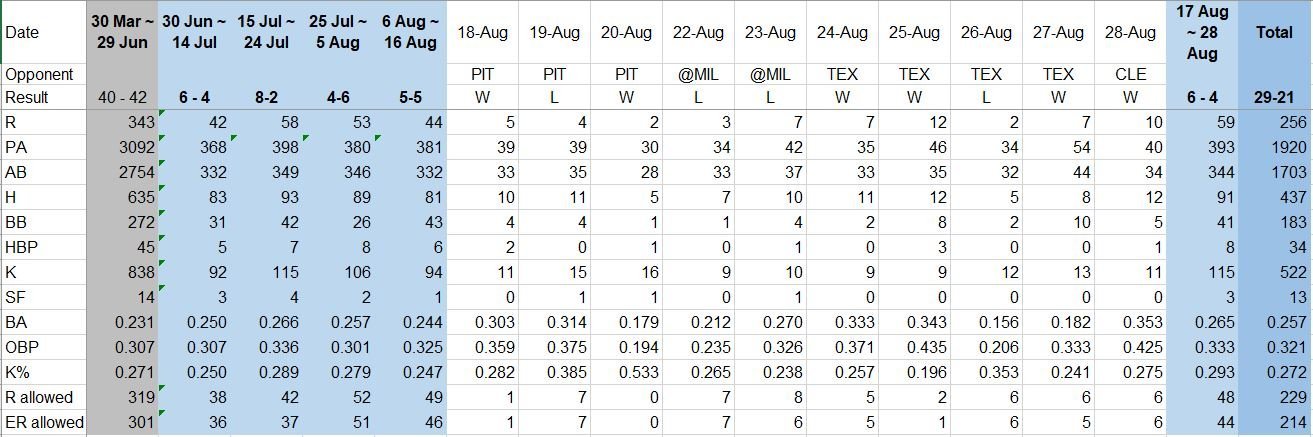Click the 18-Aug date header cell
Viewport: 1313px width, 437px height.
point(483,32)
